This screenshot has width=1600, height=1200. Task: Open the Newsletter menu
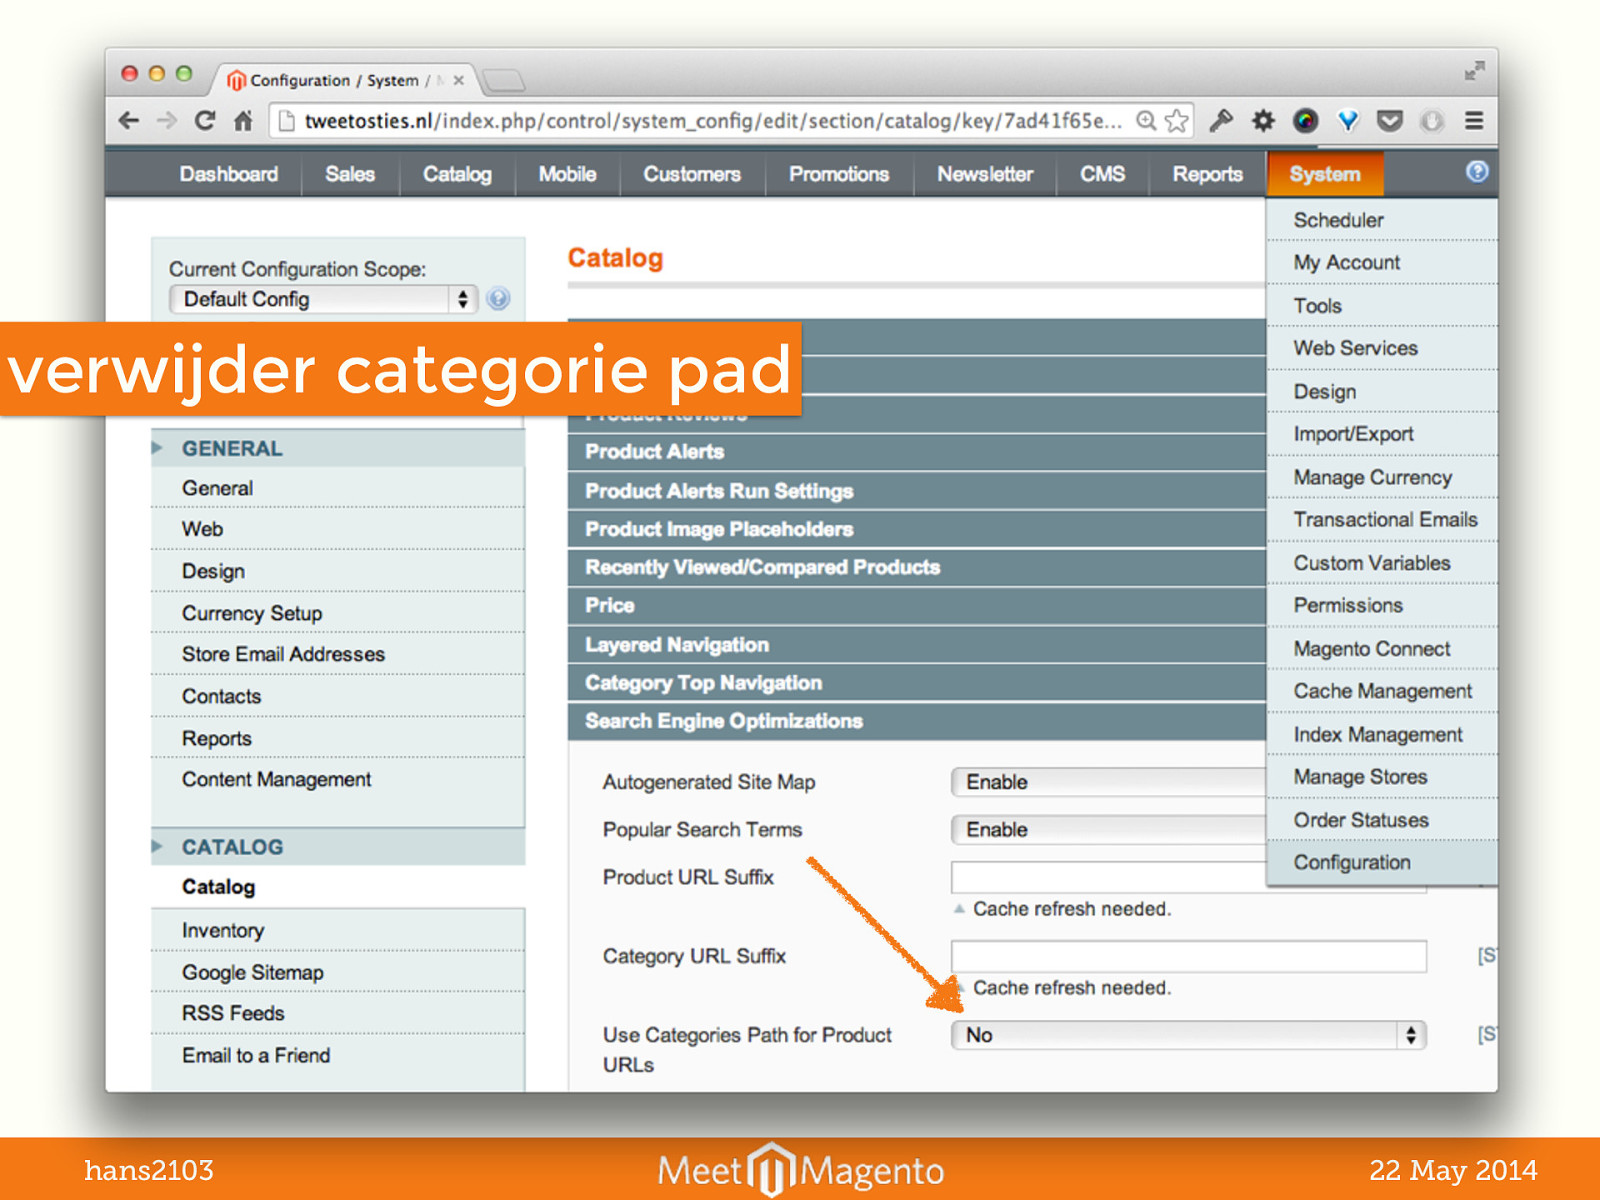point(985,174)
